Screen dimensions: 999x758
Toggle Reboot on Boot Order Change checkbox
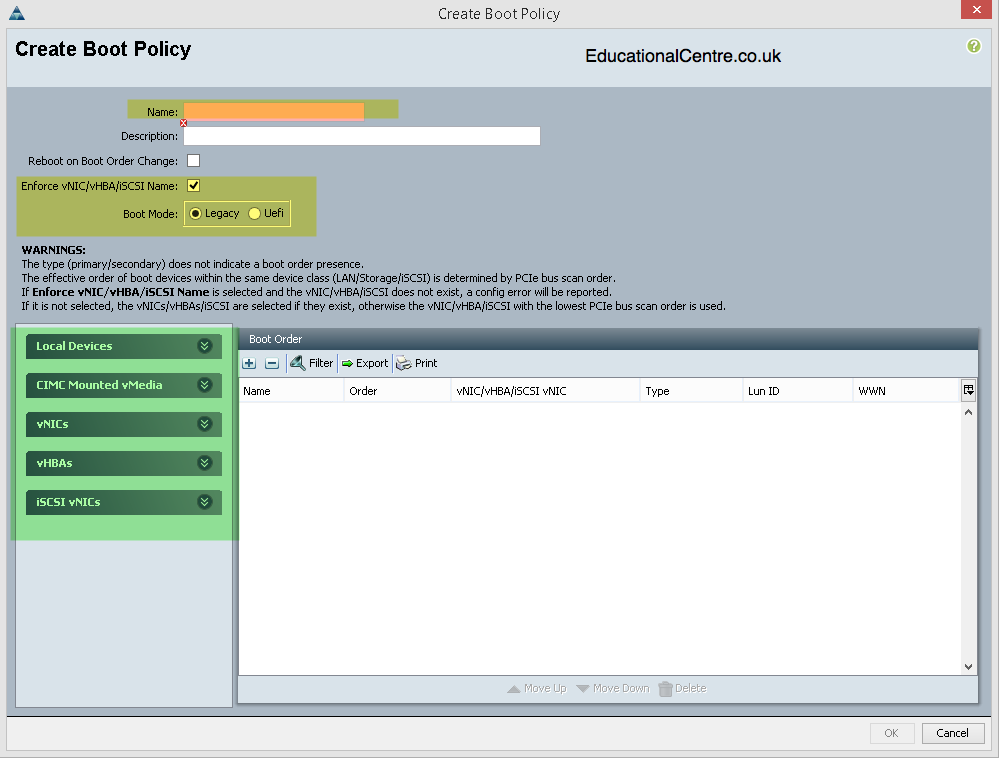[194, 161]
